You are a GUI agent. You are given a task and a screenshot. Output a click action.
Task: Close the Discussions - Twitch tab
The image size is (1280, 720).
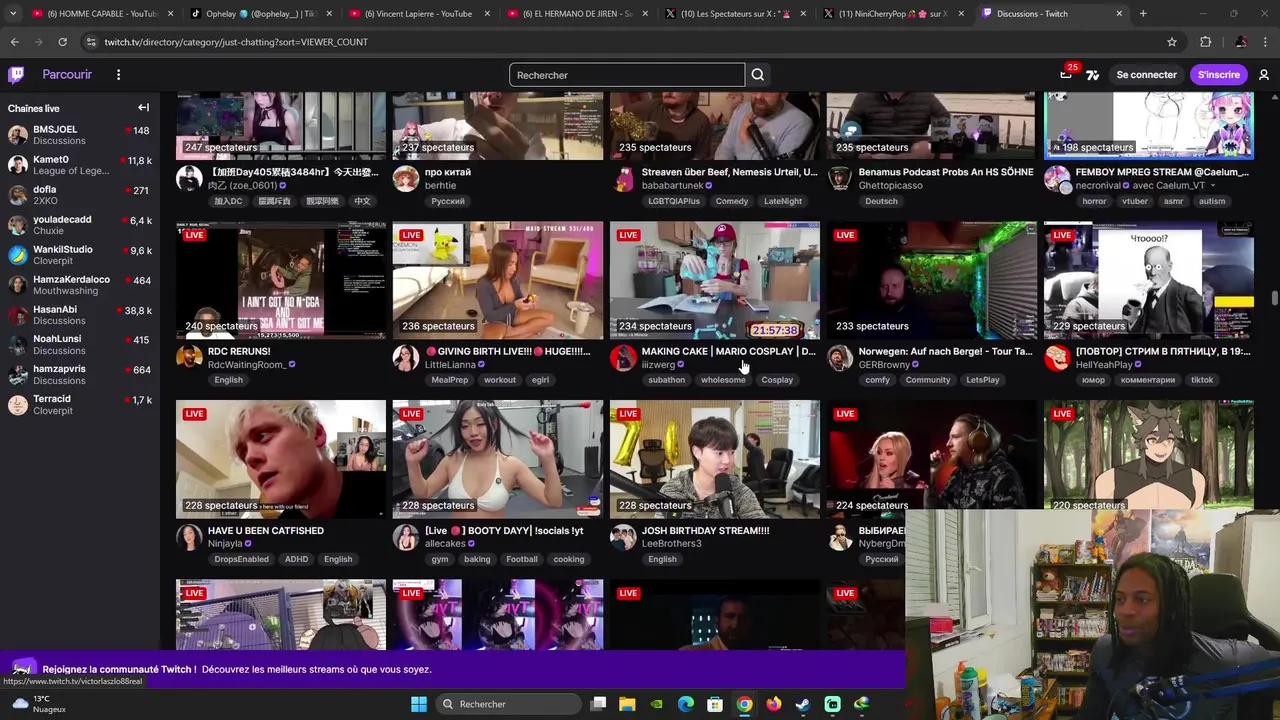click(1119, 14)
